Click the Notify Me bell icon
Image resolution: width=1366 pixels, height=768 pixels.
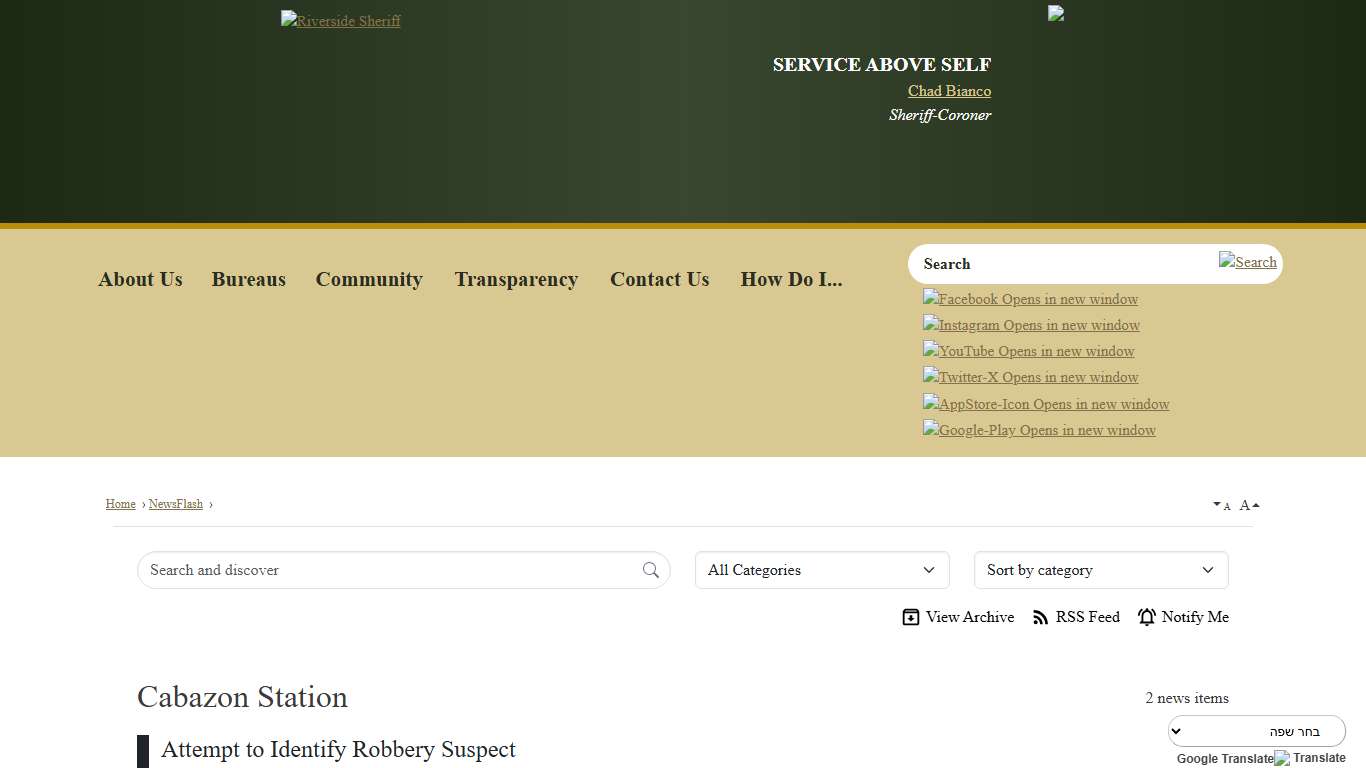click(1146, 617)
